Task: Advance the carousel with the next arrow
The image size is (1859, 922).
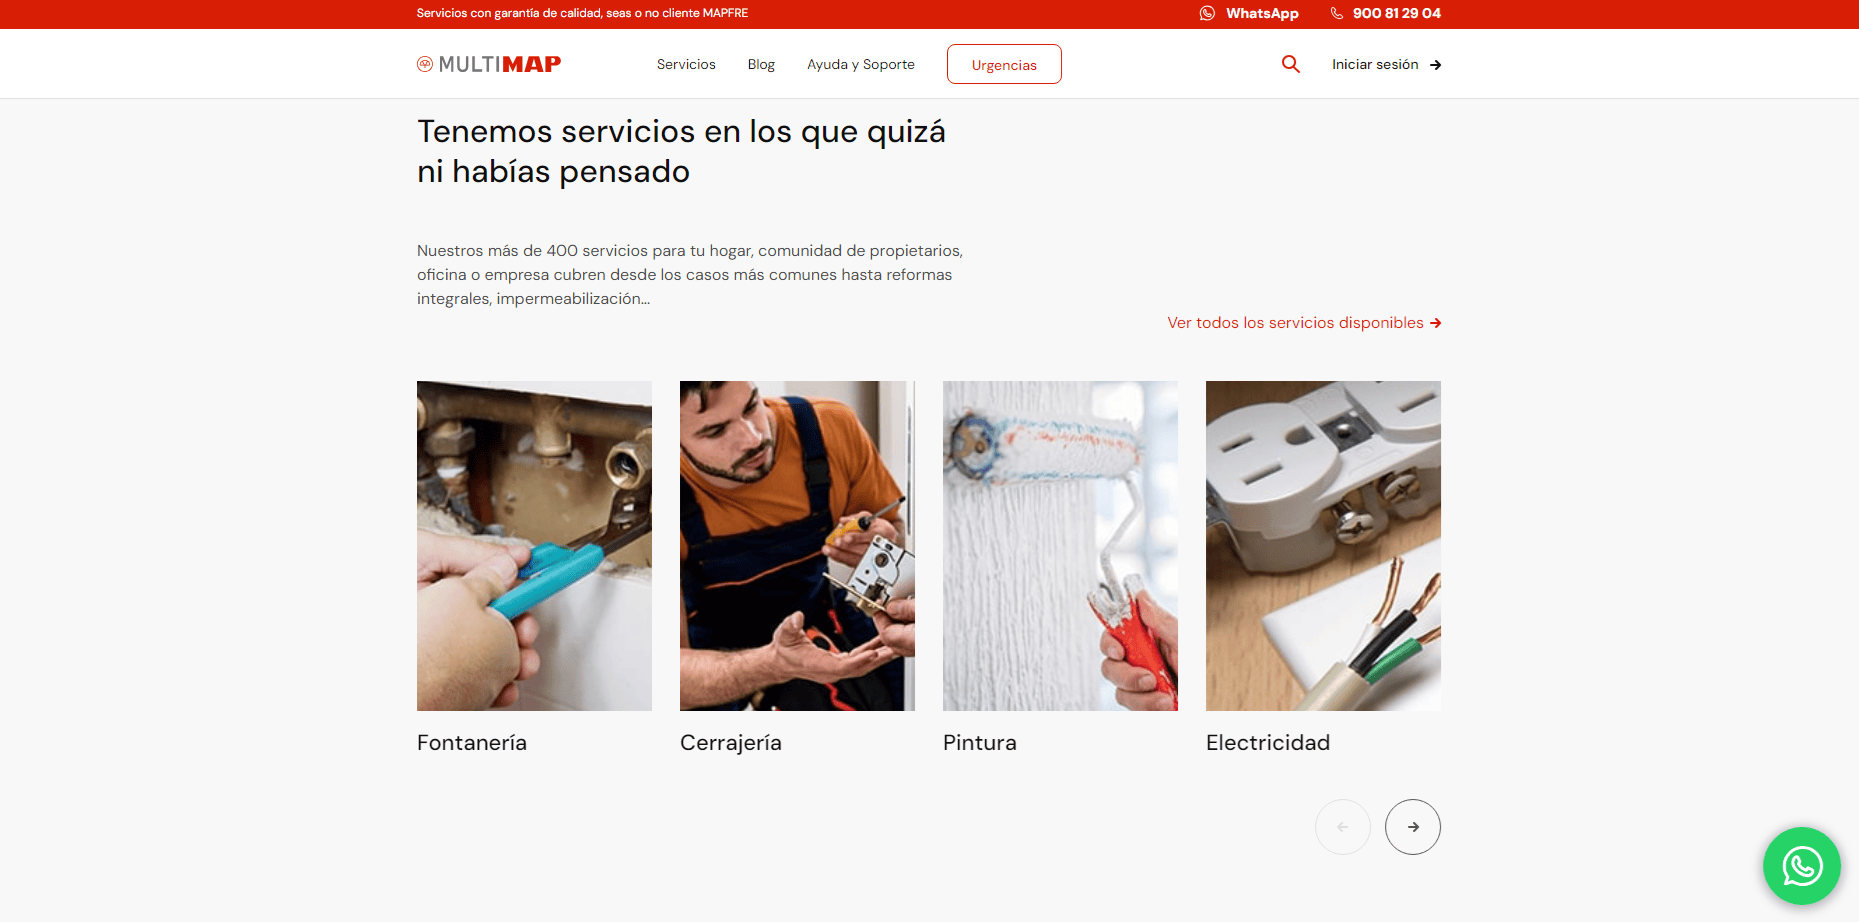Action: pos(1413,827)
